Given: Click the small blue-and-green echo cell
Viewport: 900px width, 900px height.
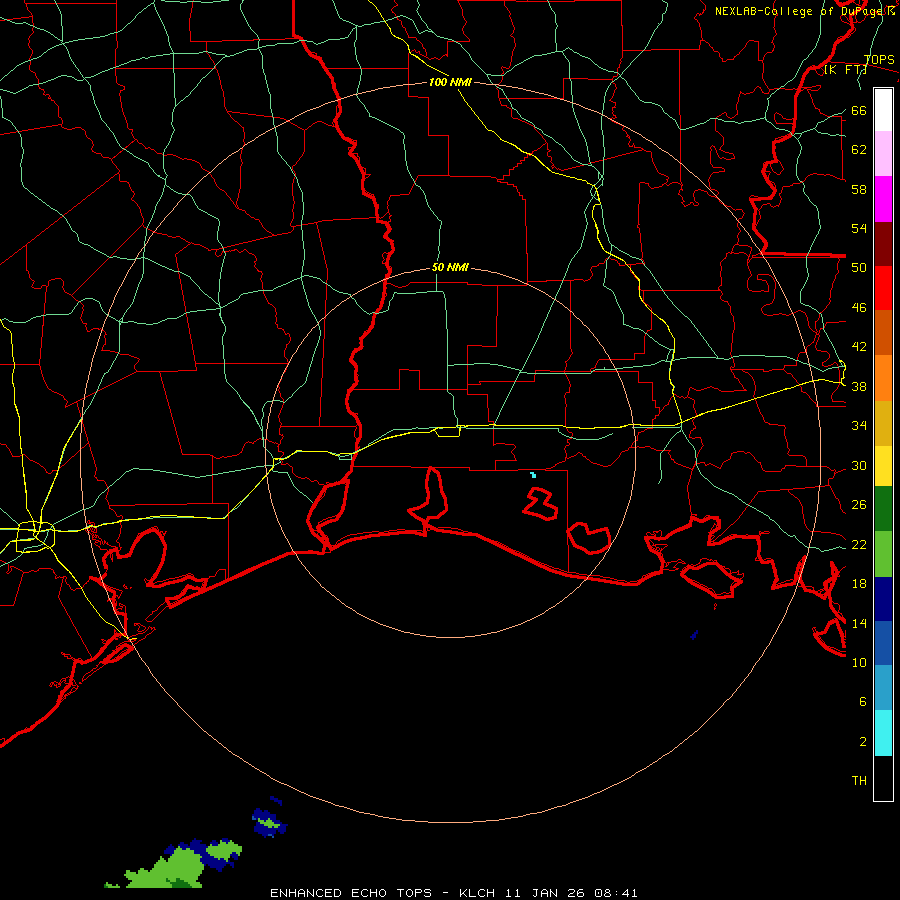Looking at the screenshot, I should [x=269, y=823].
